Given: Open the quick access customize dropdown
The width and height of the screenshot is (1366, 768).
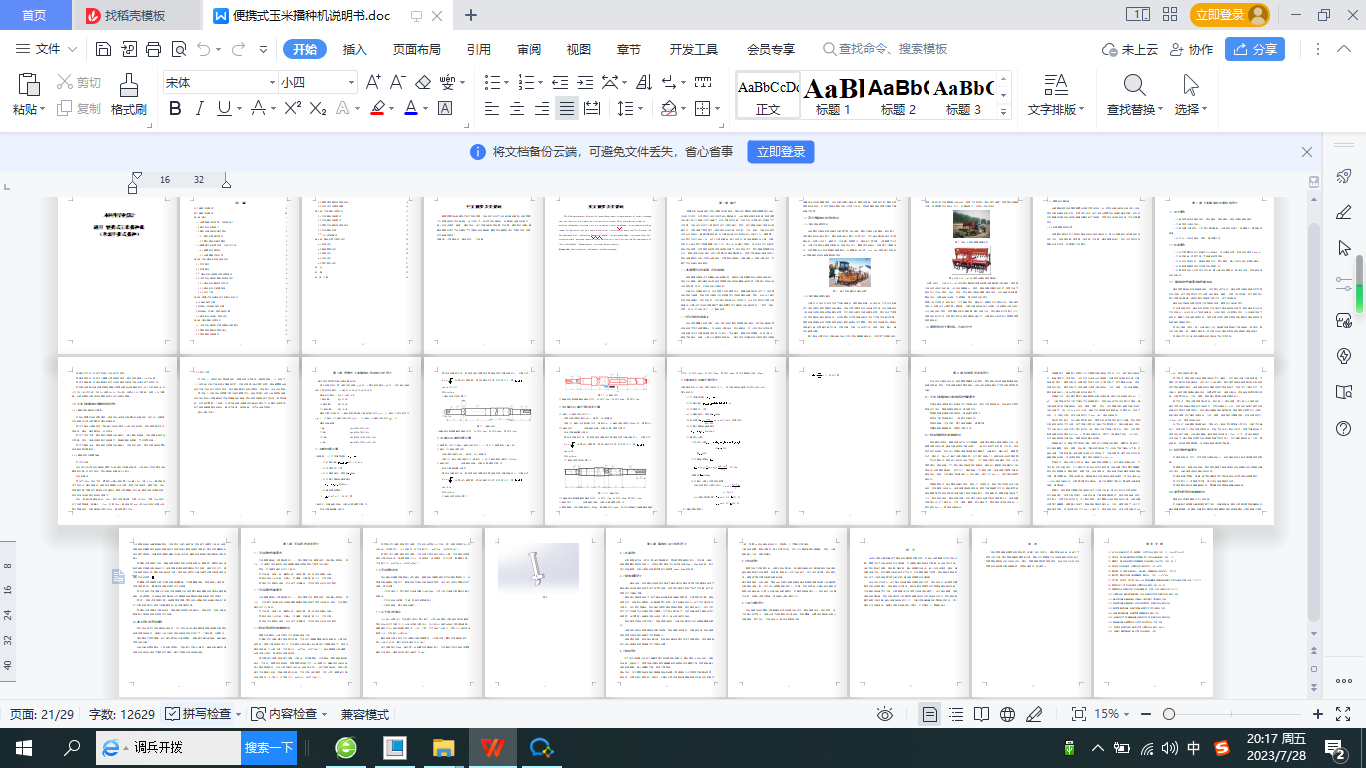Looking at the screenshot, I should [x=263, y=49].
